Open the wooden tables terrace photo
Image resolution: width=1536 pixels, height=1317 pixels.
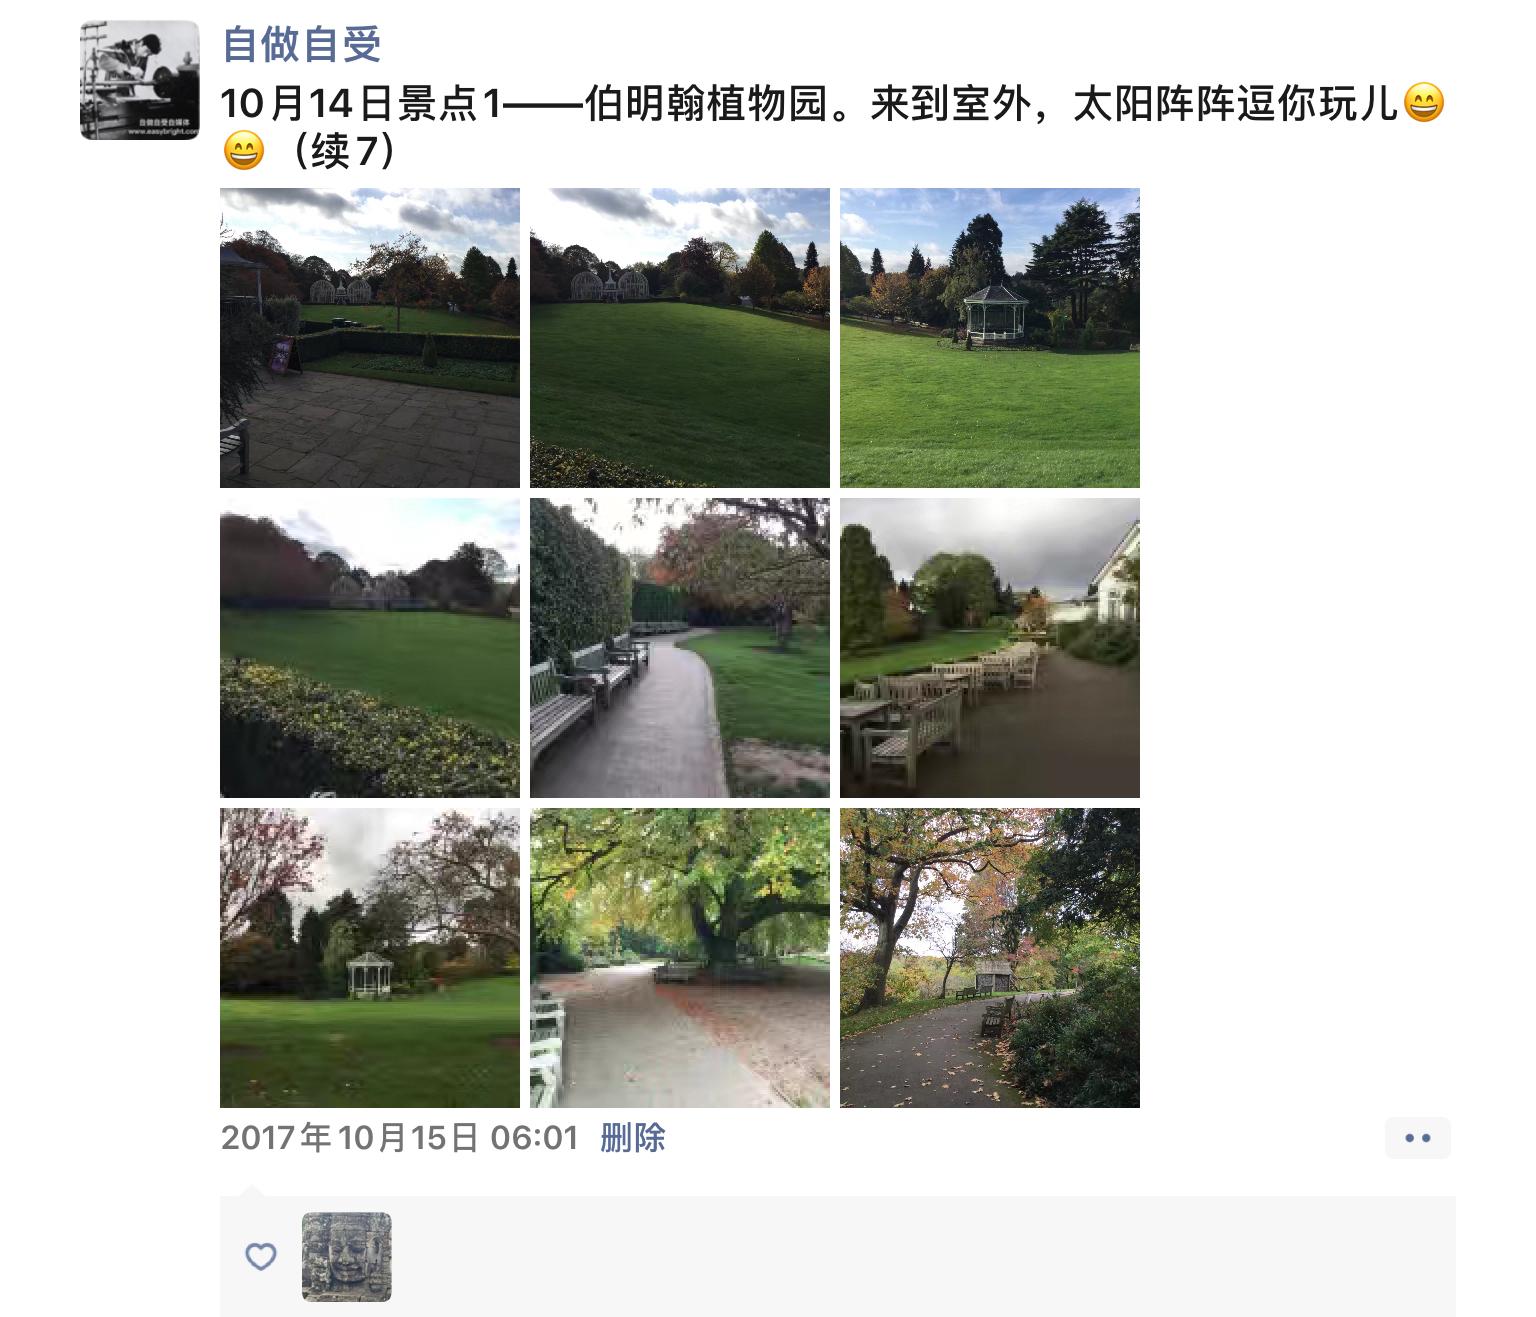pyautogui.click(x=990, y=648)
